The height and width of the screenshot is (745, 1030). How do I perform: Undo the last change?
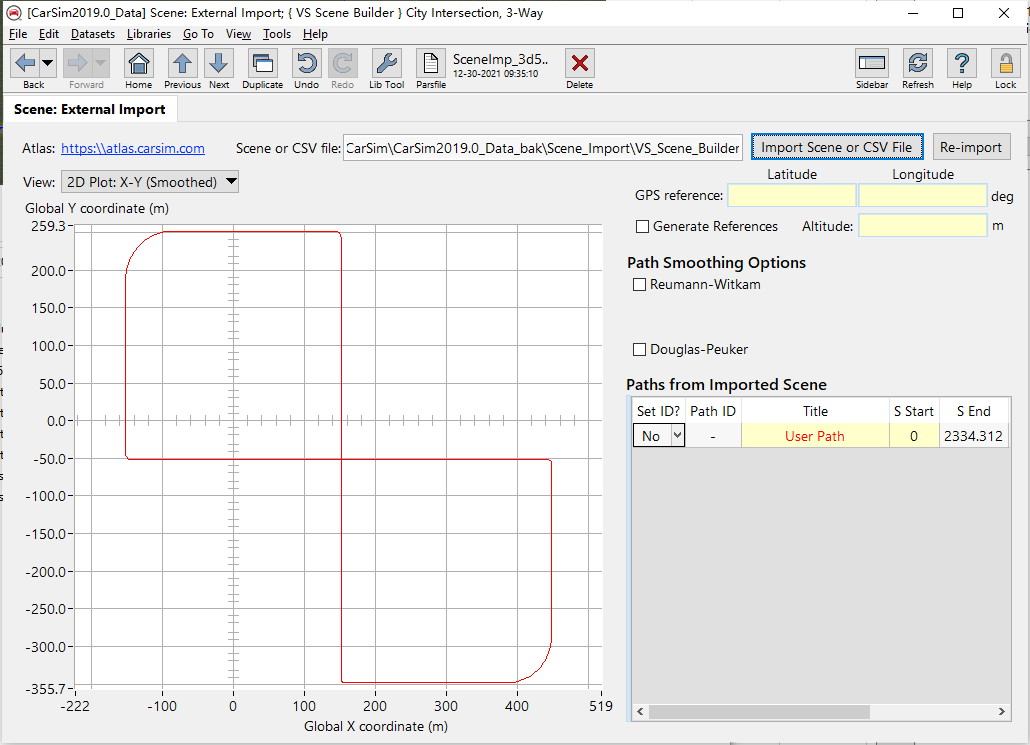point(306,64)
